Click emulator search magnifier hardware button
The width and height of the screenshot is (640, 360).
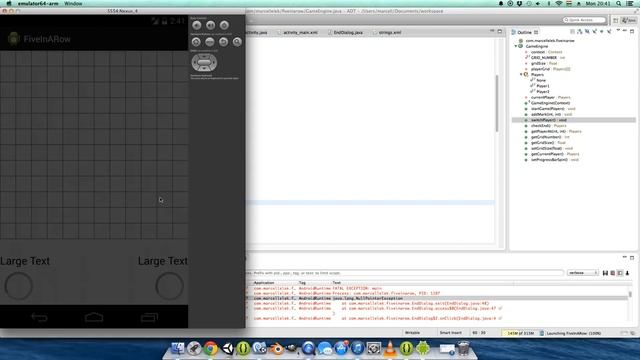click(x=237, y=42)
